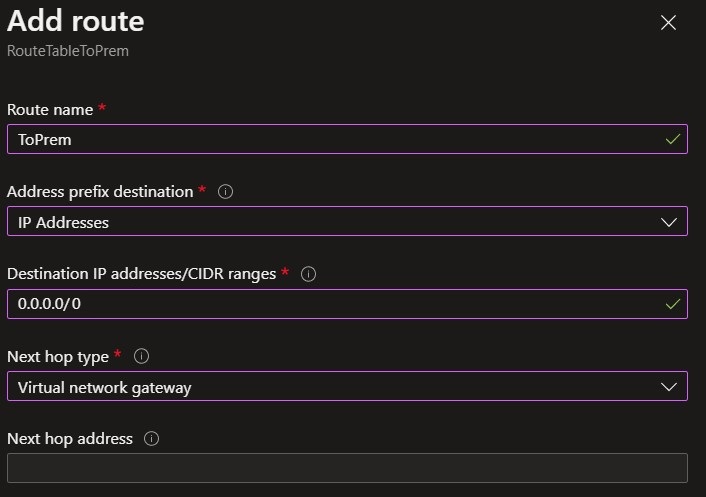Click green checkmark in Route name field
This screenshot has height=497, width=706.
pyautogui.click(x=673, y=139)
